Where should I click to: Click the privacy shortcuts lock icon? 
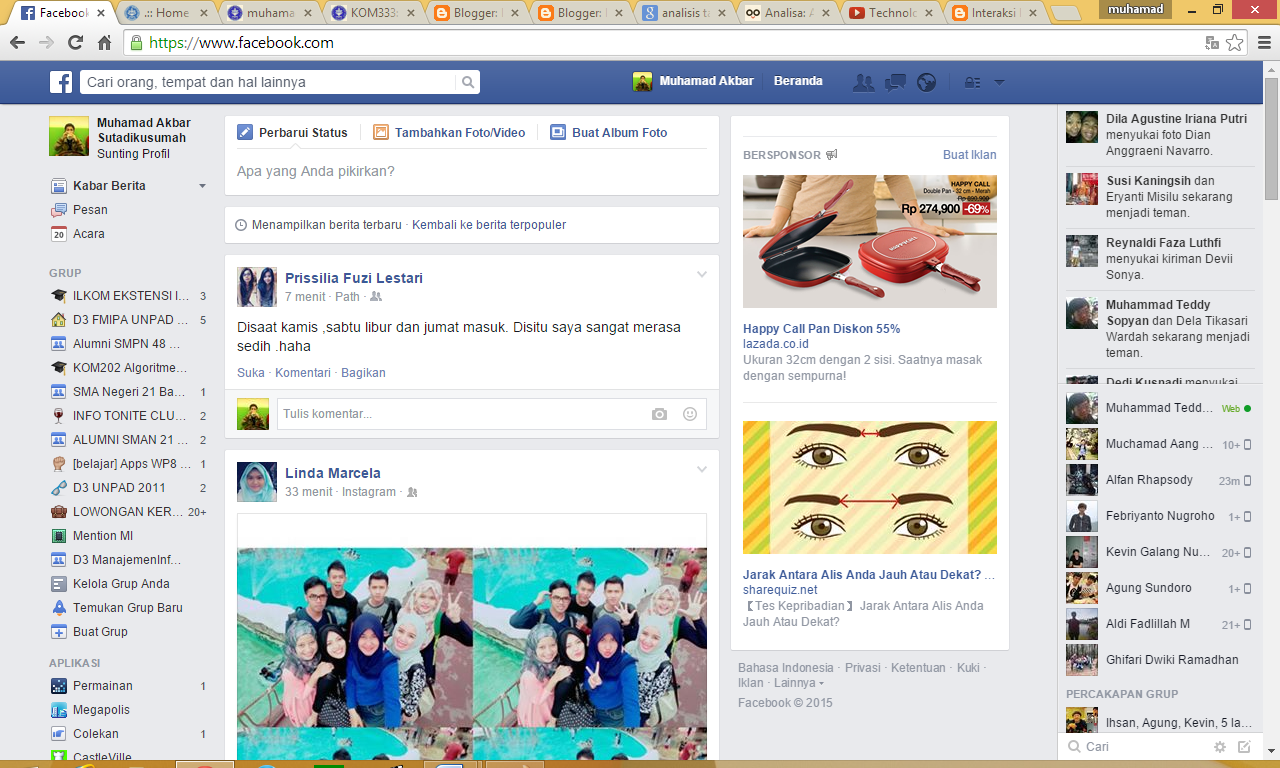tap(975, 81)
